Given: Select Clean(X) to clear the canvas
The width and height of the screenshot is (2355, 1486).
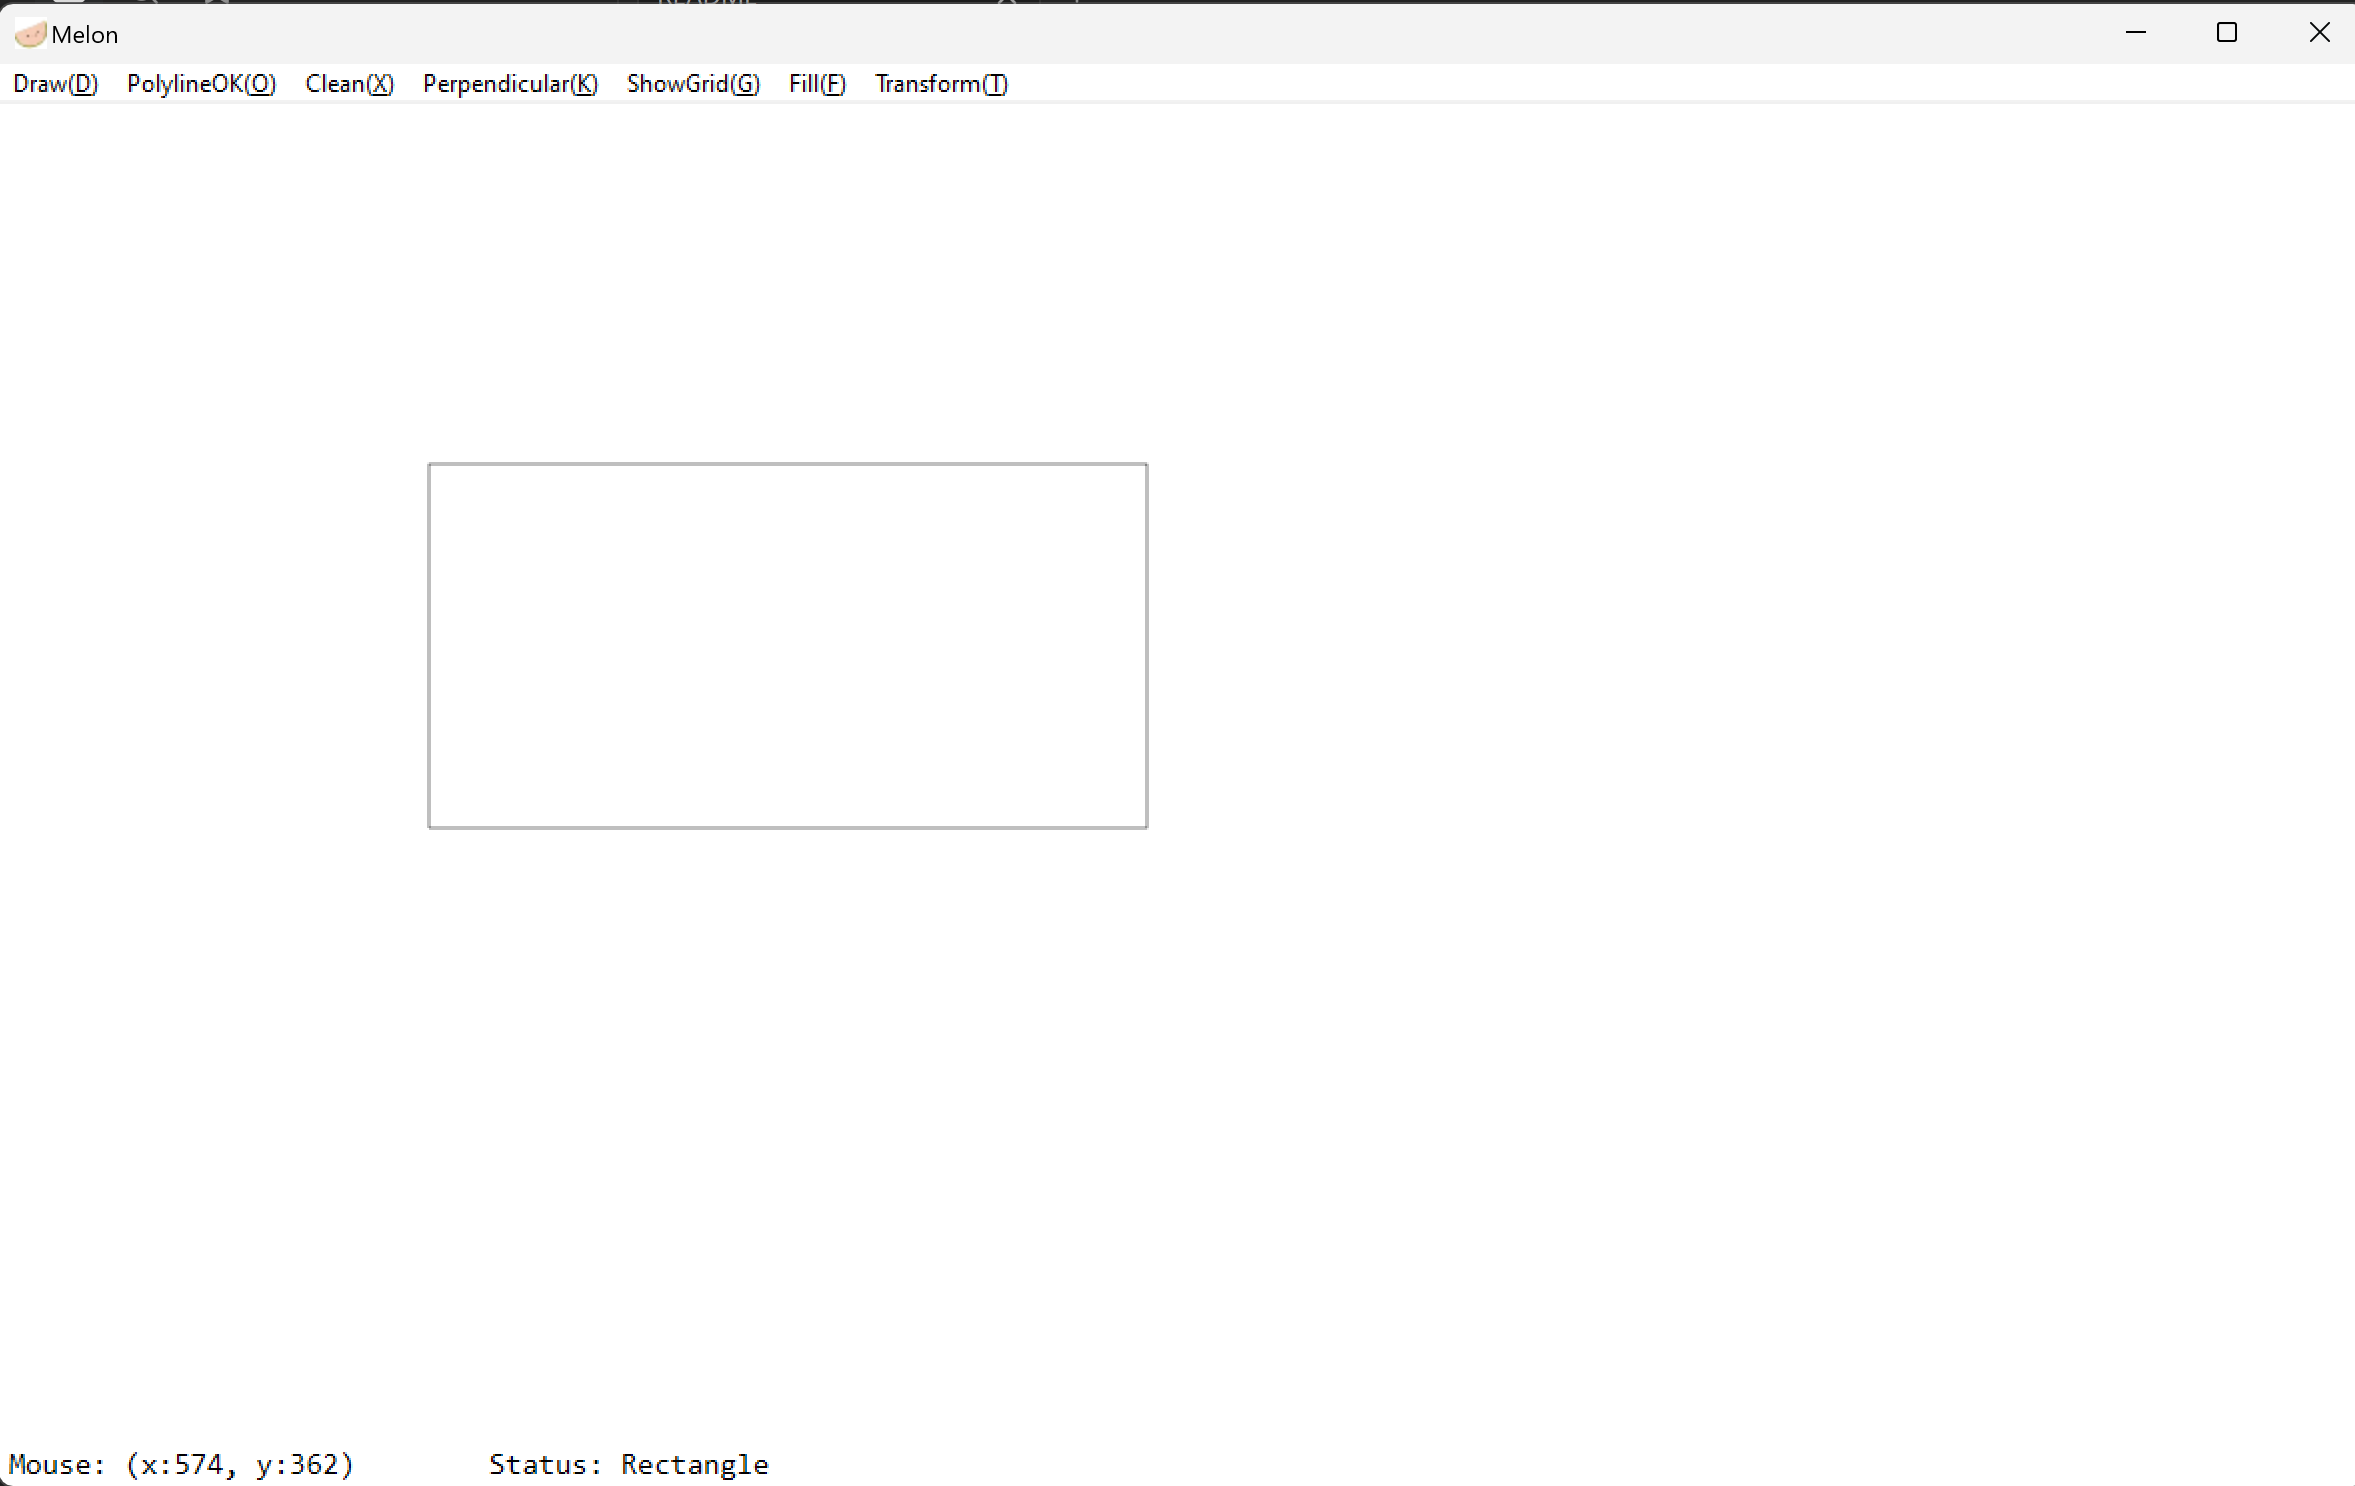Looking at the screenshot, I should (x=349, y=84).
